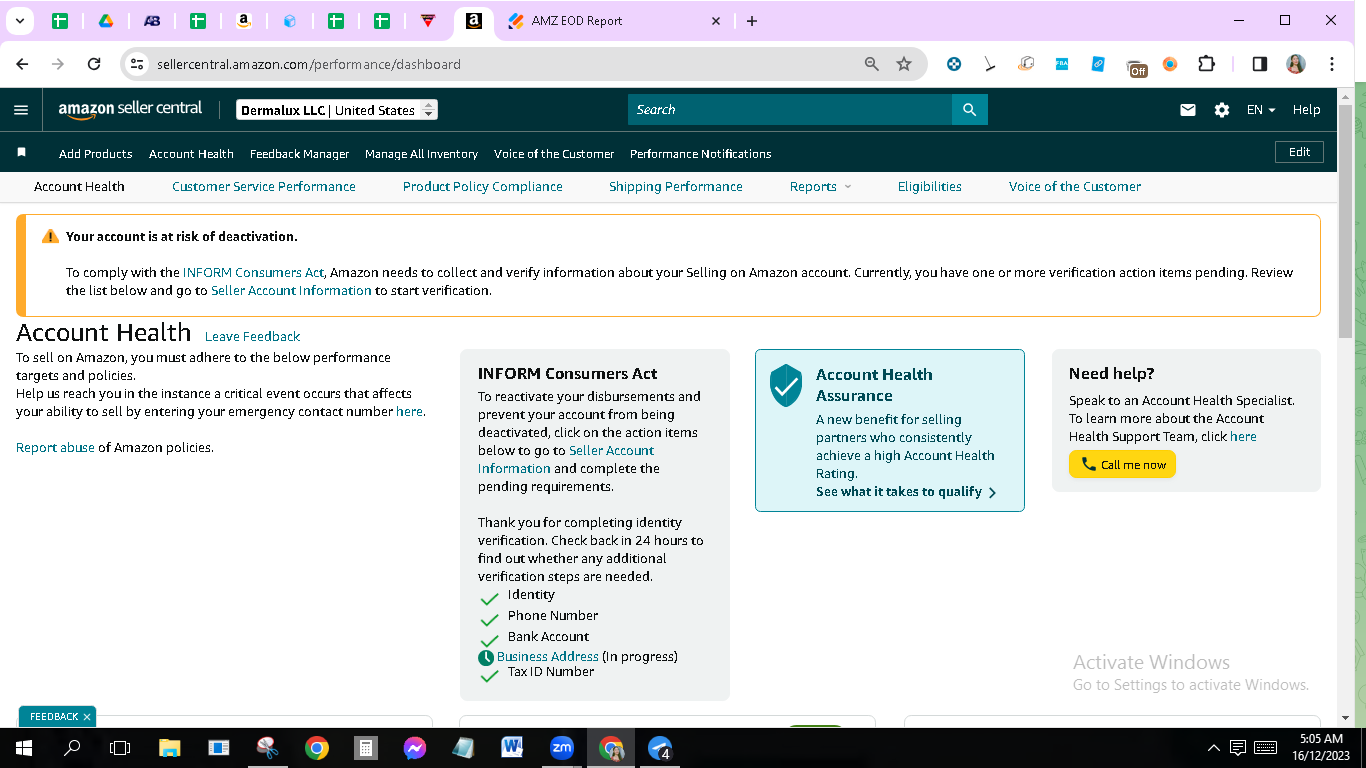The height and width of the screenshot is (768, 1366).
Task: Open the Eligibilities tab
Action: pyautogui.click(x=930, y=186)
